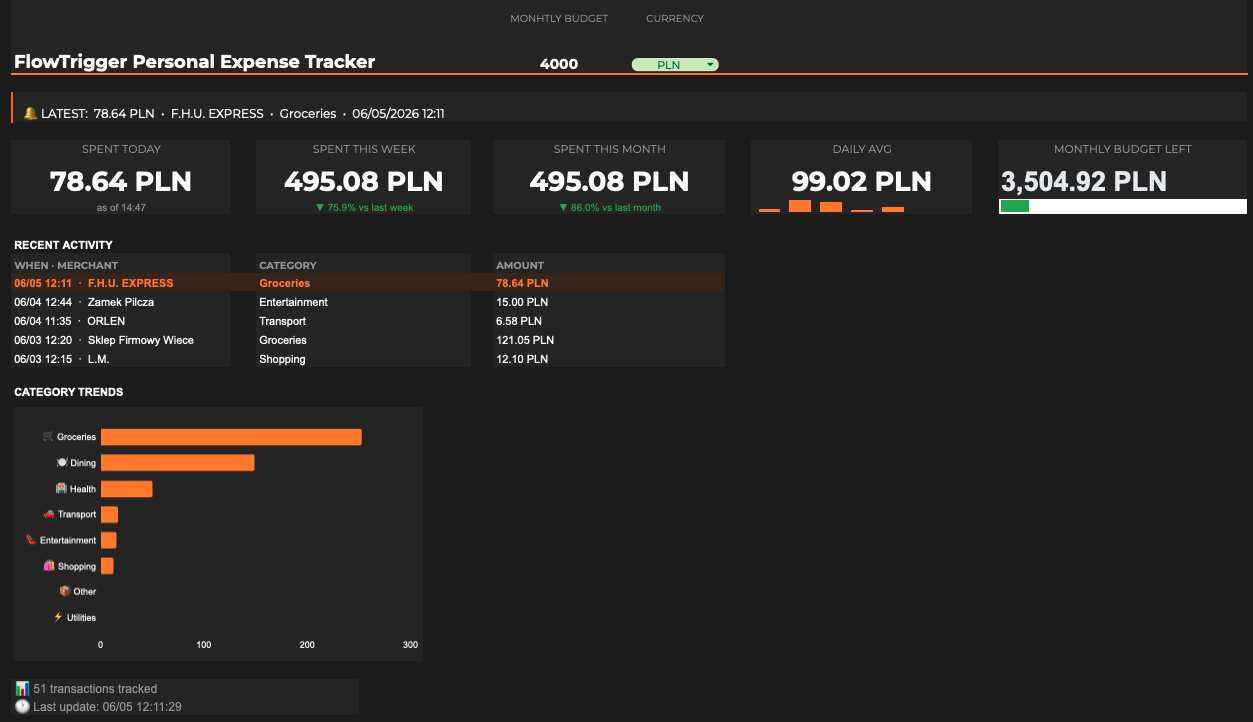Click the Dining plate icon in chart
The height and width of the screenshot is (722, 1253).
point(62,463)
